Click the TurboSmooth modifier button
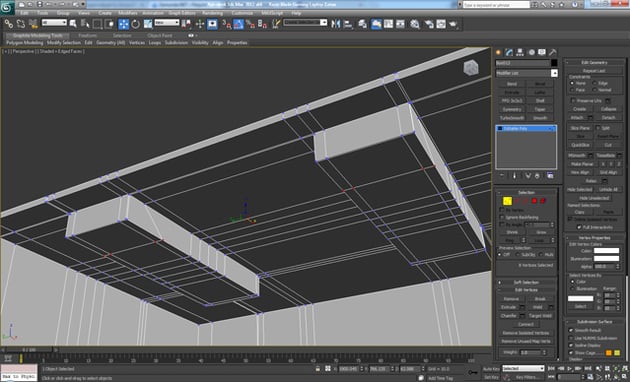This screenshot has height=382, width=630. pyautogui.click(x=512, y=118)
